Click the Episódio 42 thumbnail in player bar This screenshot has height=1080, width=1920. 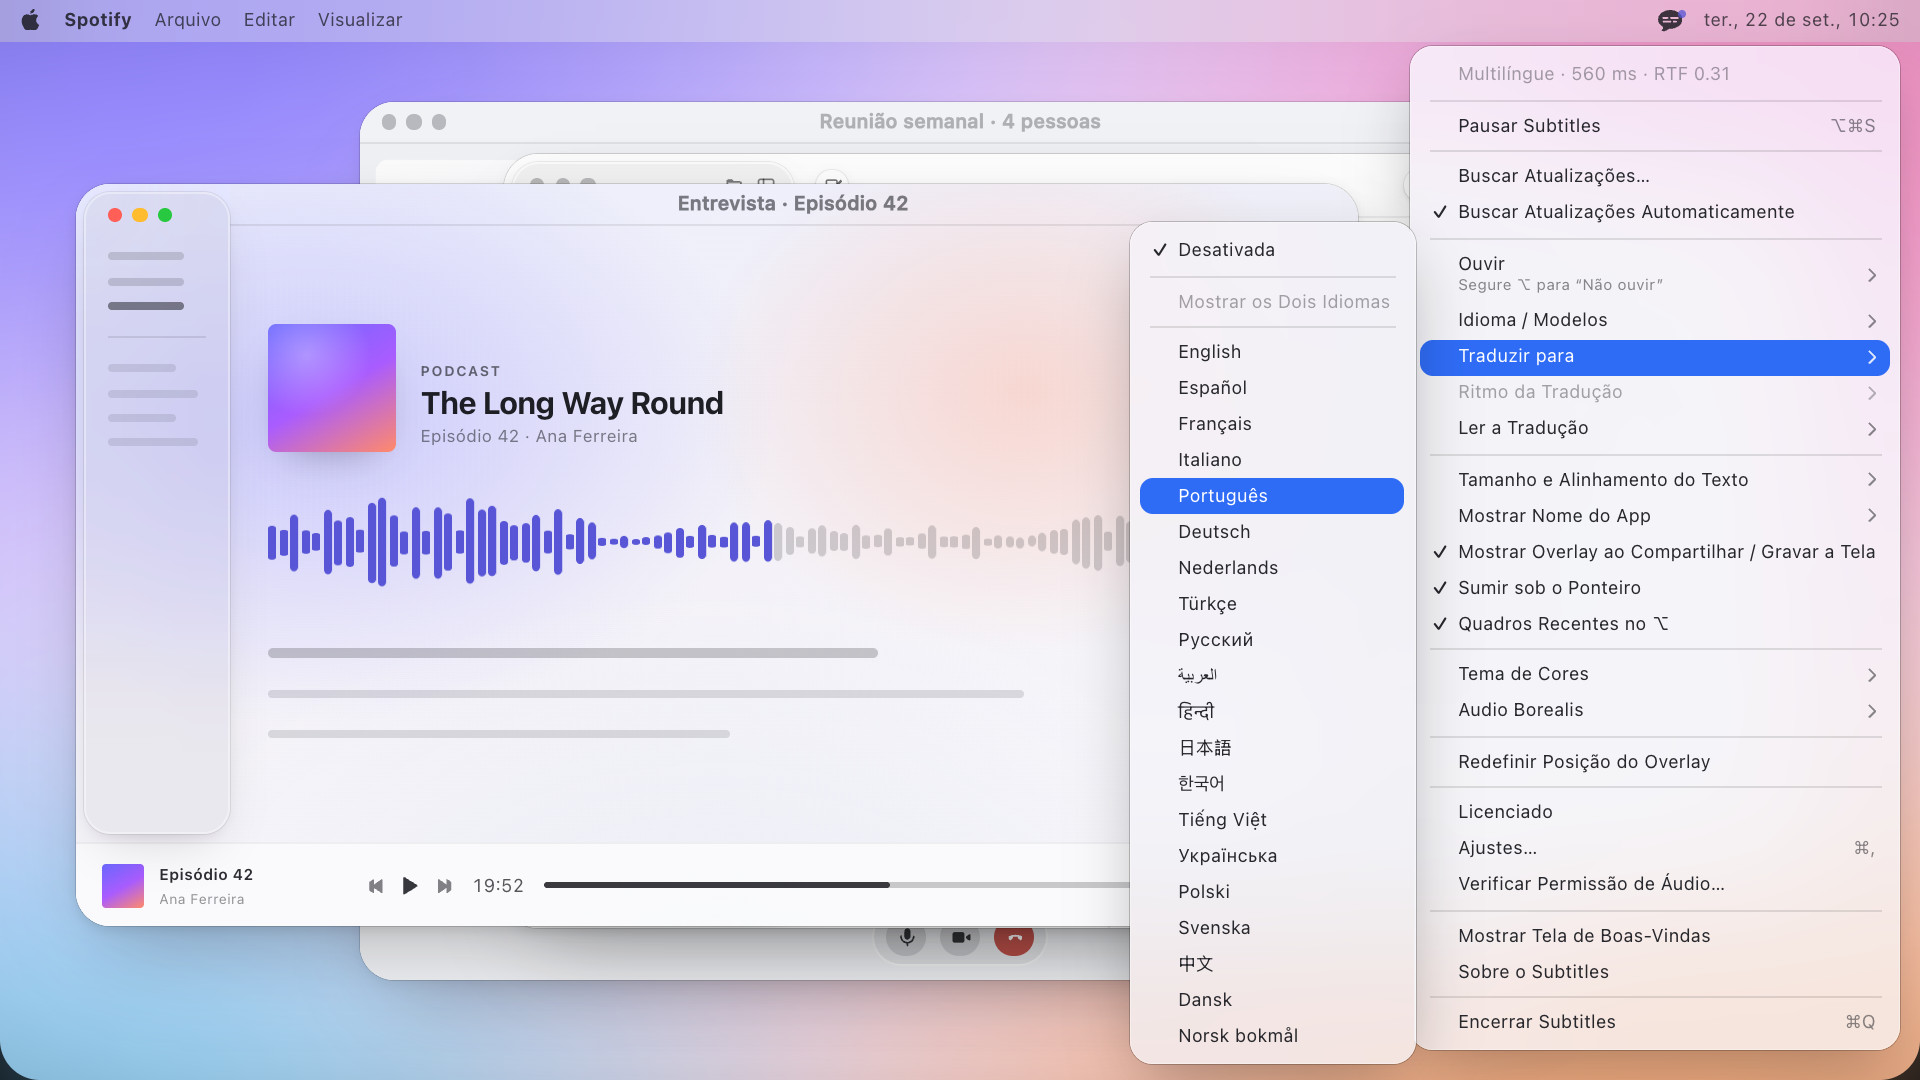coord(123,886)
